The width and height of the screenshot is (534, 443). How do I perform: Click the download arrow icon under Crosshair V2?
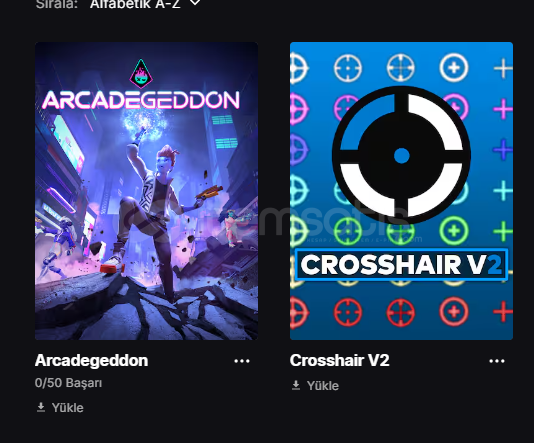click(296, 385)
